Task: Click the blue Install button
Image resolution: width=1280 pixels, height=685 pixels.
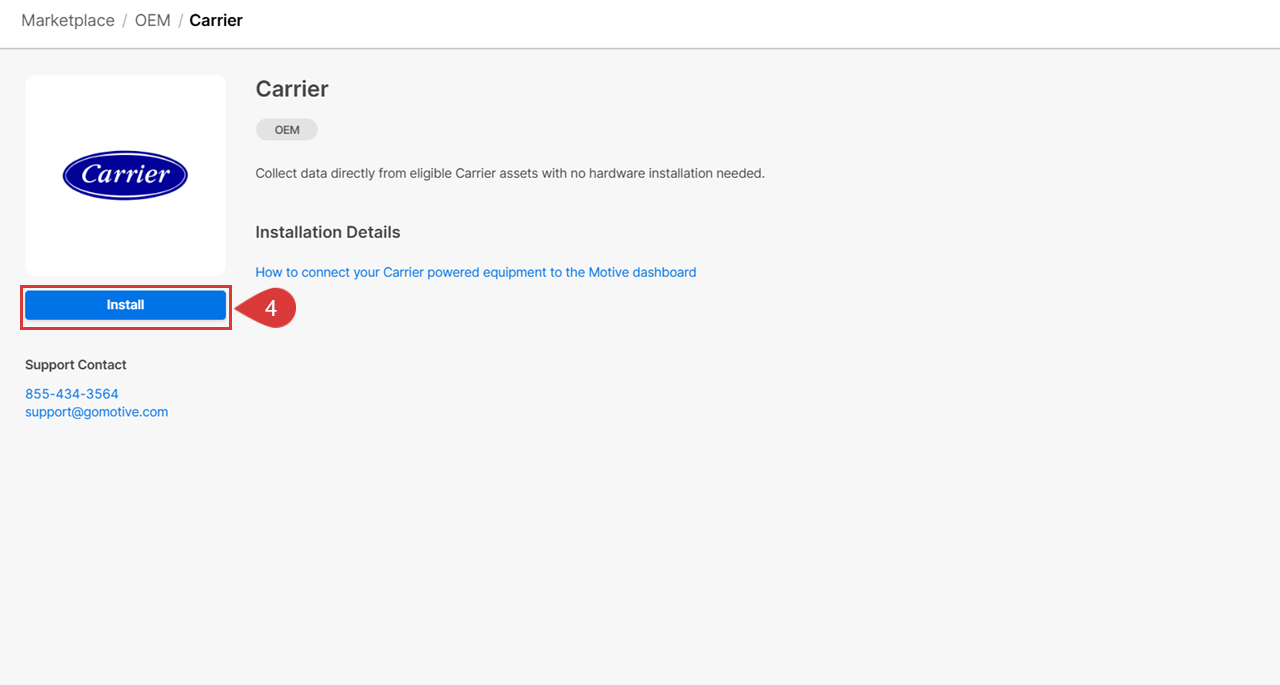Action: pos(125,305)
